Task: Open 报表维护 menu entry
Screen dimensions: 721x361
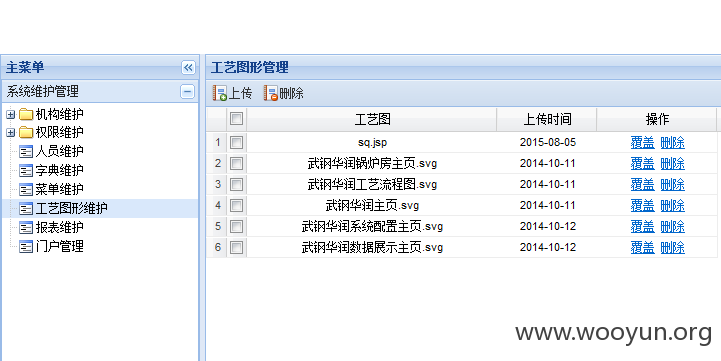Action: point(59,227)
